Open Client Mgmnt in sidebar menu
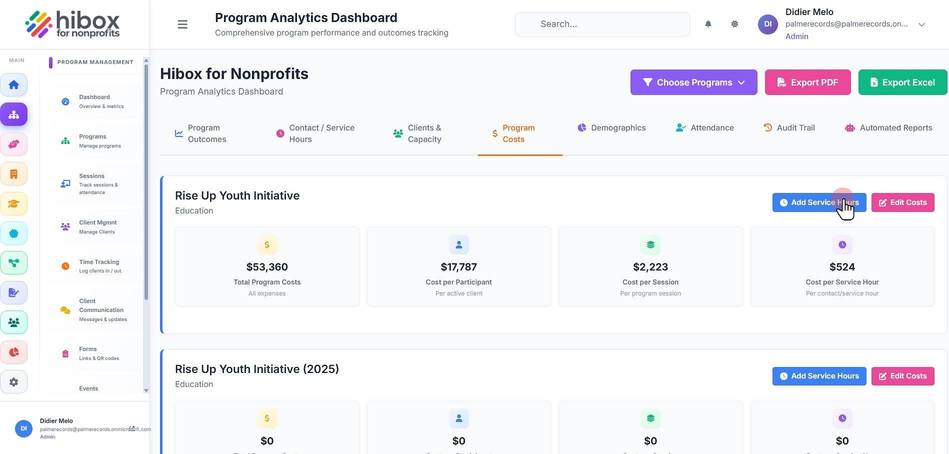Viewport: 949px width, 454px height. (94, 227)
